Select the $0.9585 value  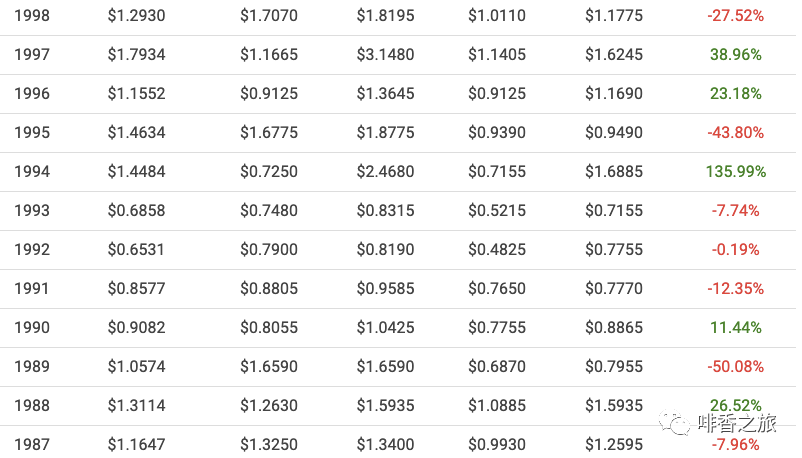385,289
